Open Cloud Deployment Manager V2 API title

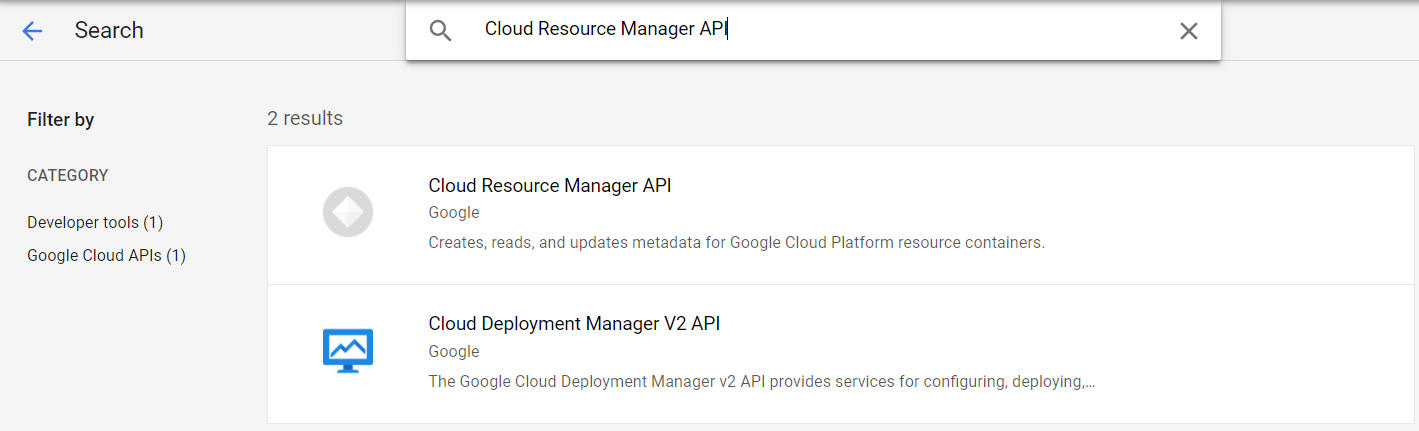[574, 323]
